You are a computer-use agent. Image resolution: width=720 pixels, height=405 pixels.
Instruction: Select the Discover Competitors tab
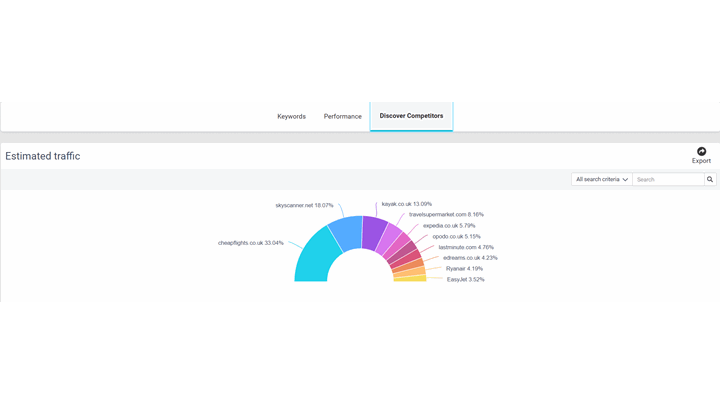411,116
